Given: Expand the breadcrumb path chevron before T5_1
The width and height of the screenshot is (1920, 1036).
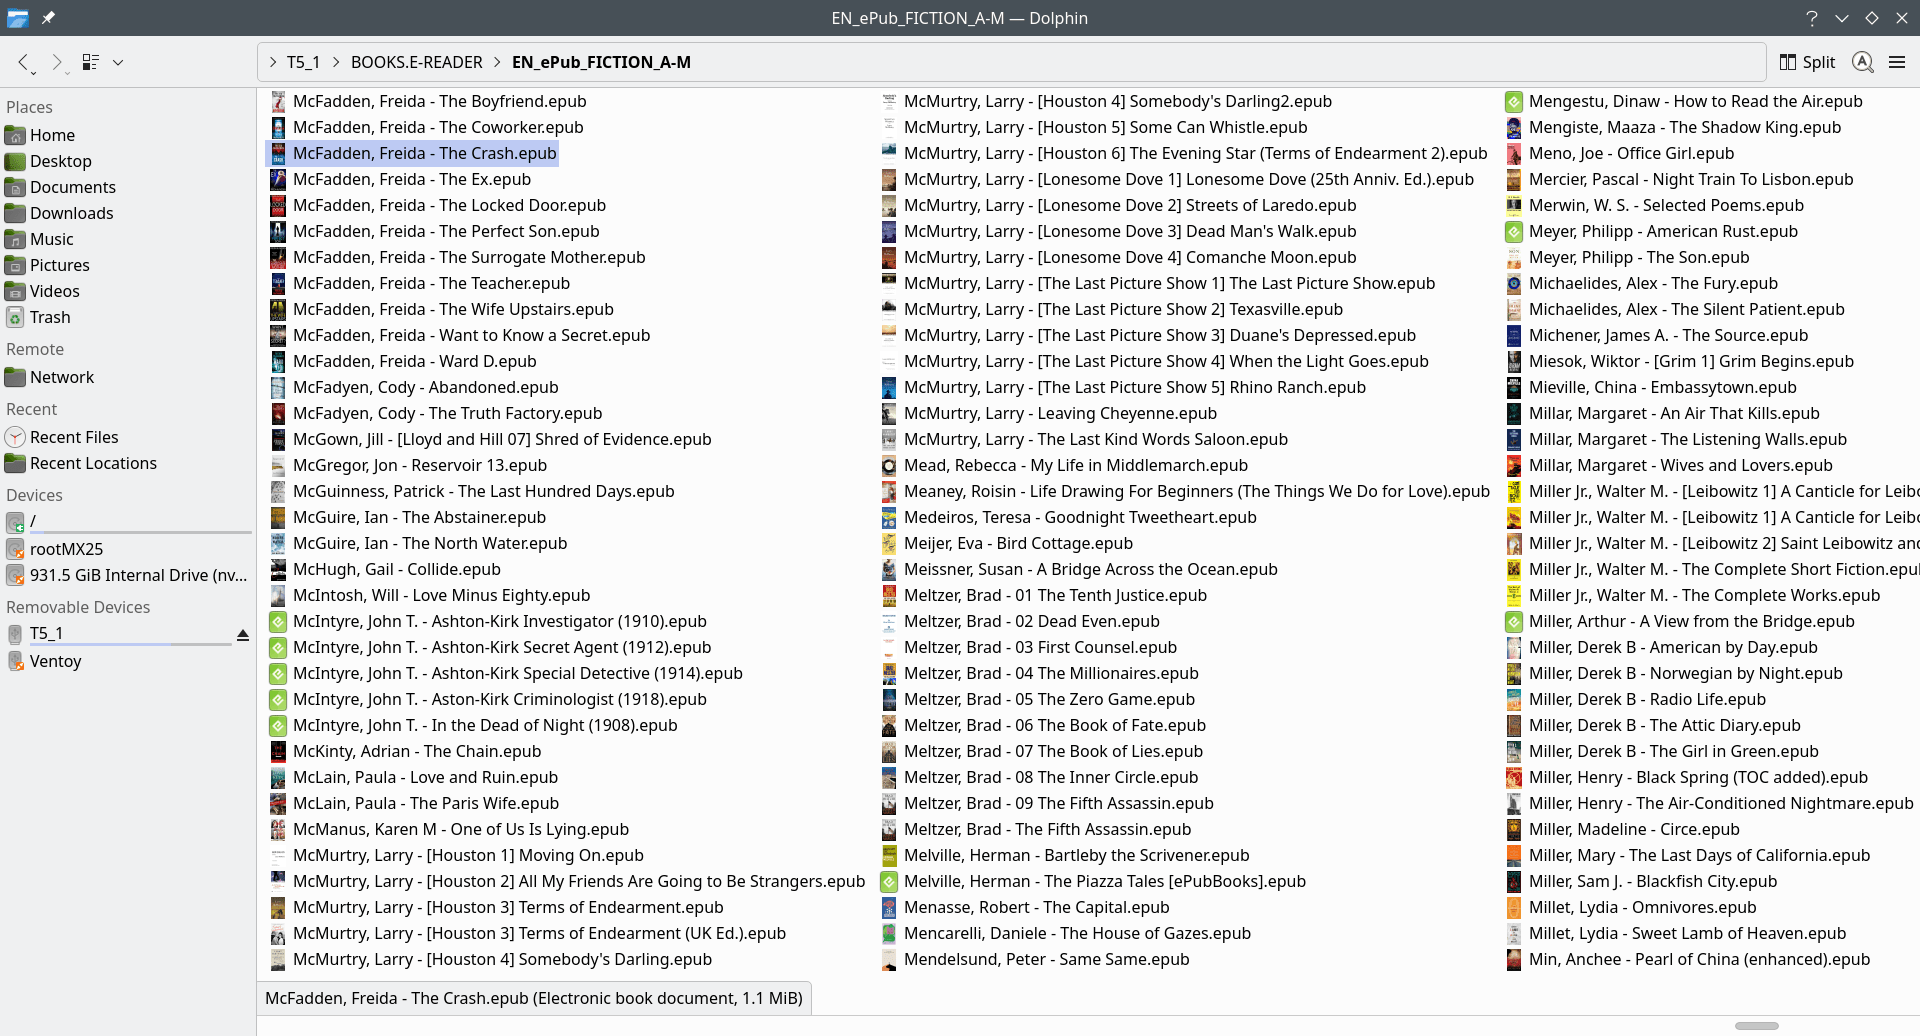Looking at the screenshot, I should pyautogui.click(x=273, y=62).
